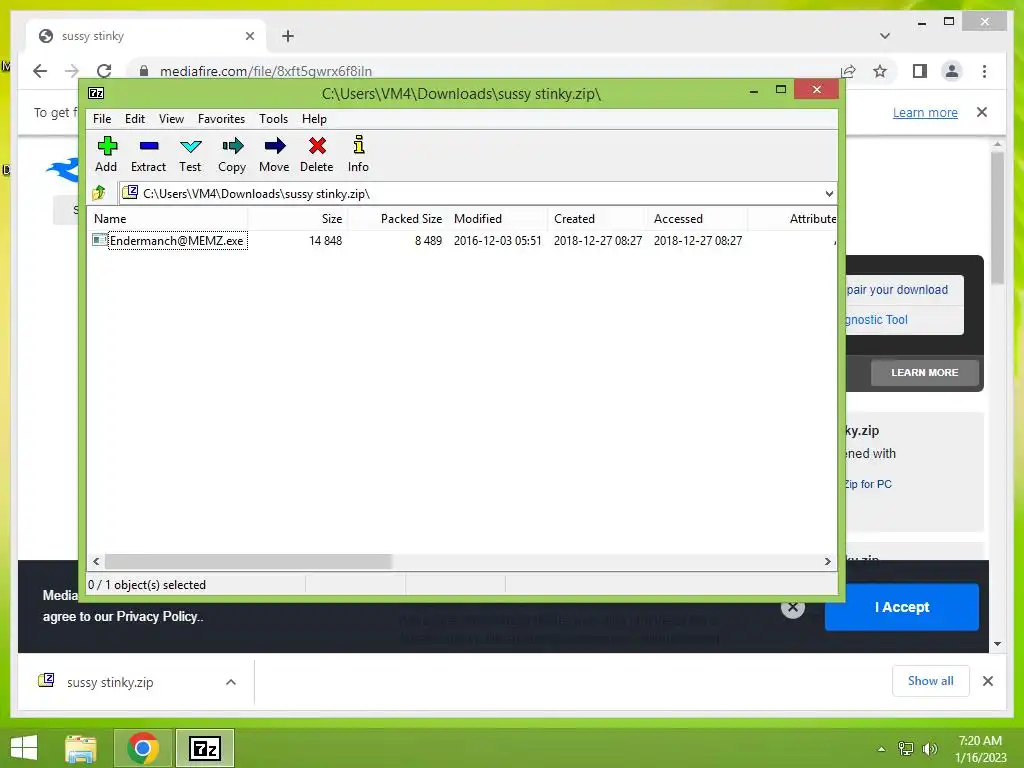Open the View menu

coord(171,119)
